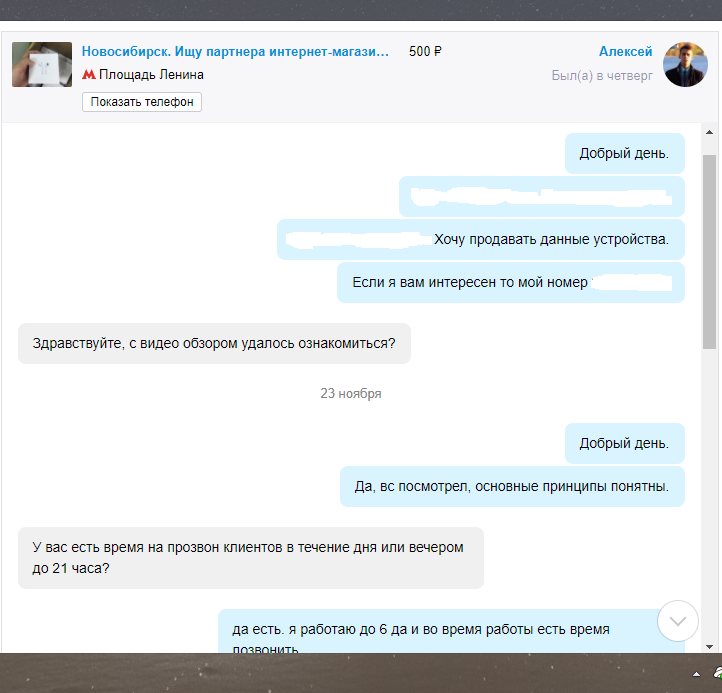The height and width of the screenshot is (693, 722).
Task: Open the Новосибирск partner listing title link
Action: tap(234, 52)
